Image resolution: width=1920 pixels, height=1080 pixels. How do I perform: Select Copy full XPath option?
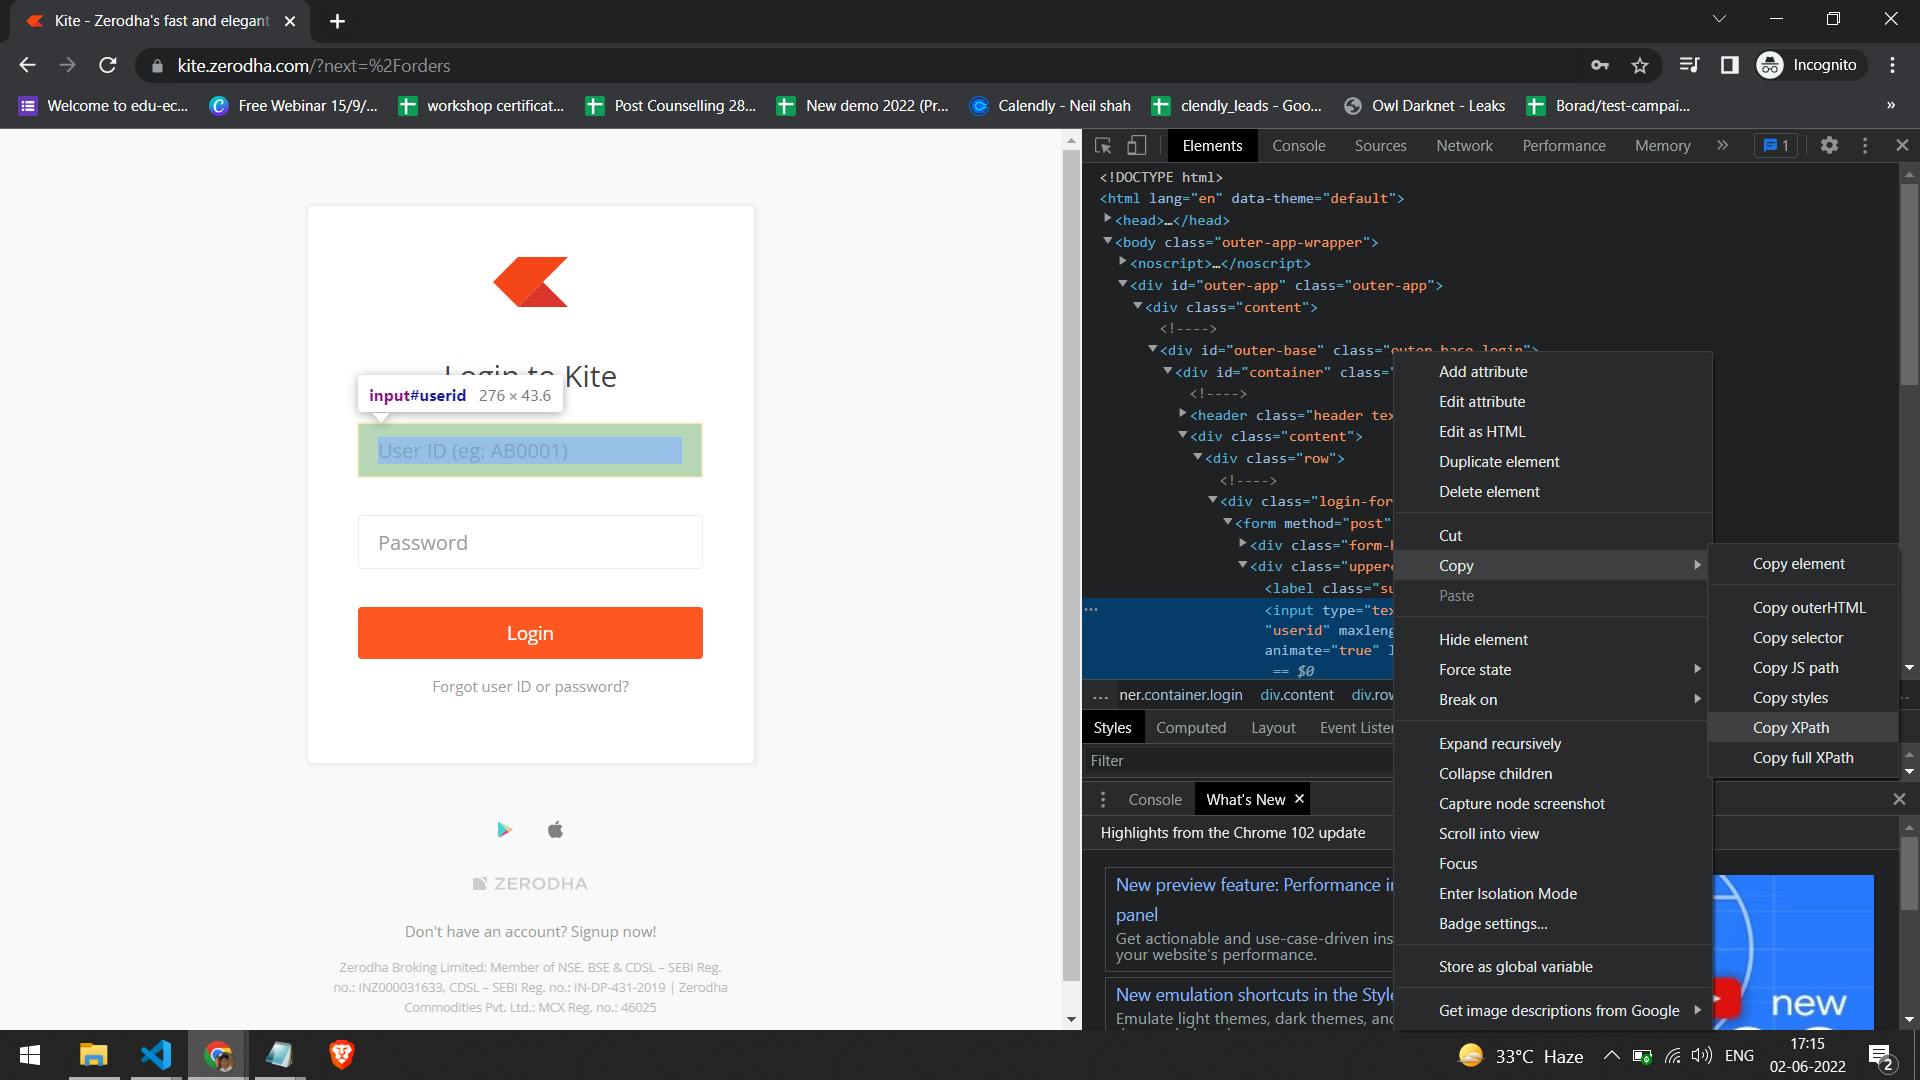pos(1802,757)
